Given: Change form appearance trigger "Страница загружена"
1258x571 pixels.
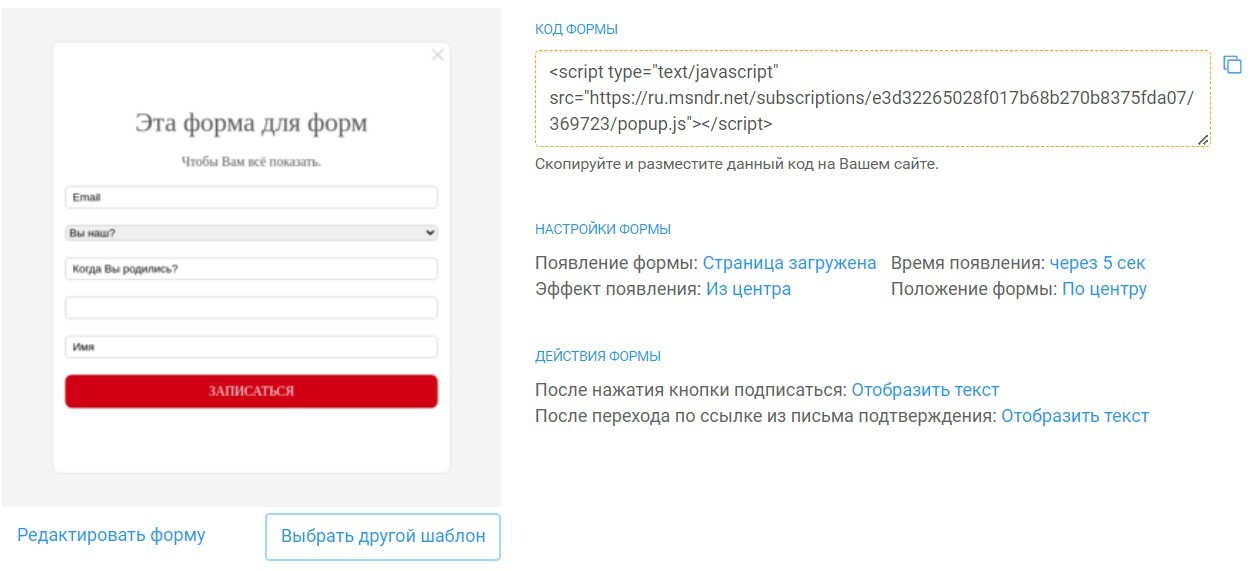Looking at the screenshot, I should point(789,263).
